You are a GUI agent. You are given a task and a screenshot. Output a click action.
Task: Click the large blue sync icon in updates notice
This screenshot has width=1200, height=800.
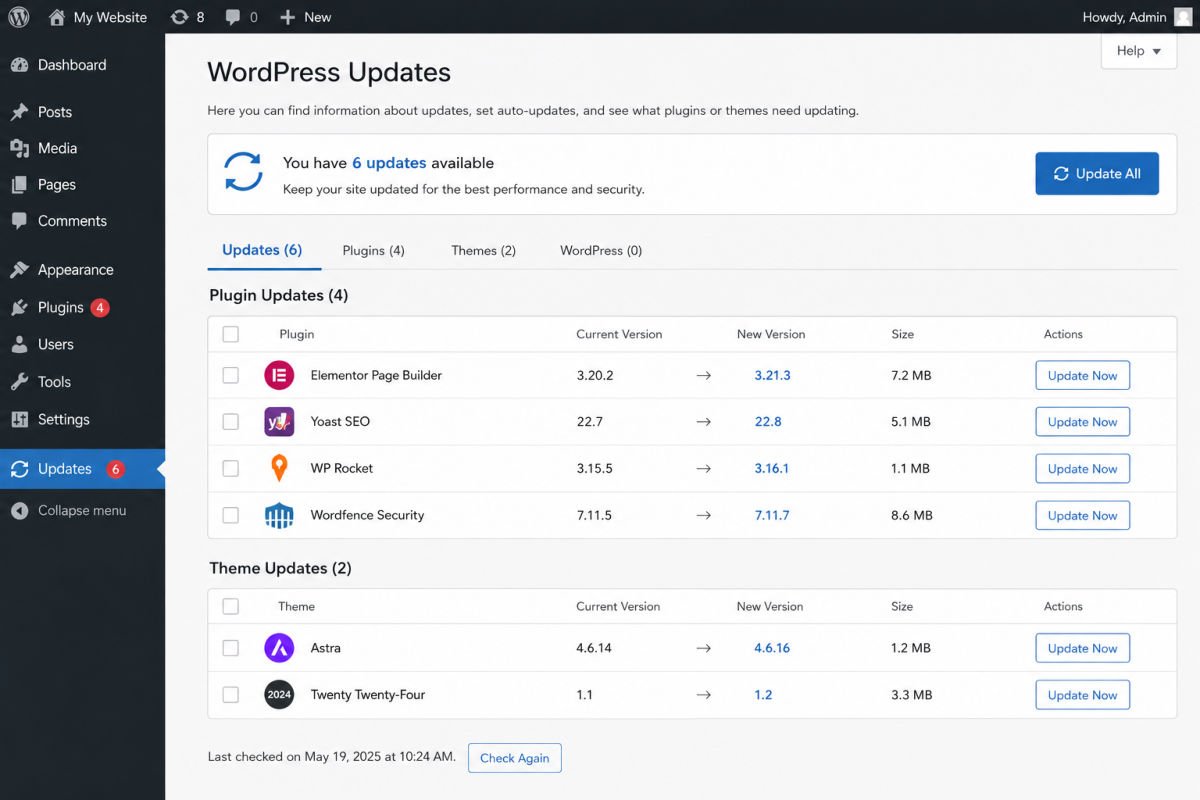coord(243,172)
